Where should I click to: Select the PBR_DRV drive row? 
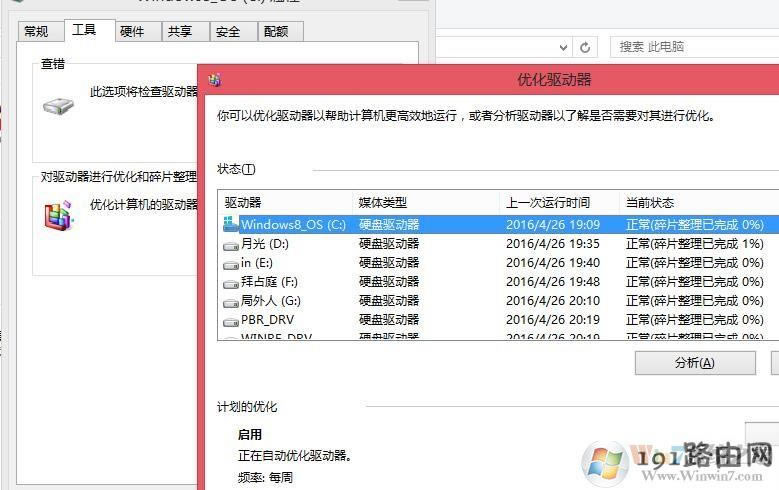click(x=499, y=320)
